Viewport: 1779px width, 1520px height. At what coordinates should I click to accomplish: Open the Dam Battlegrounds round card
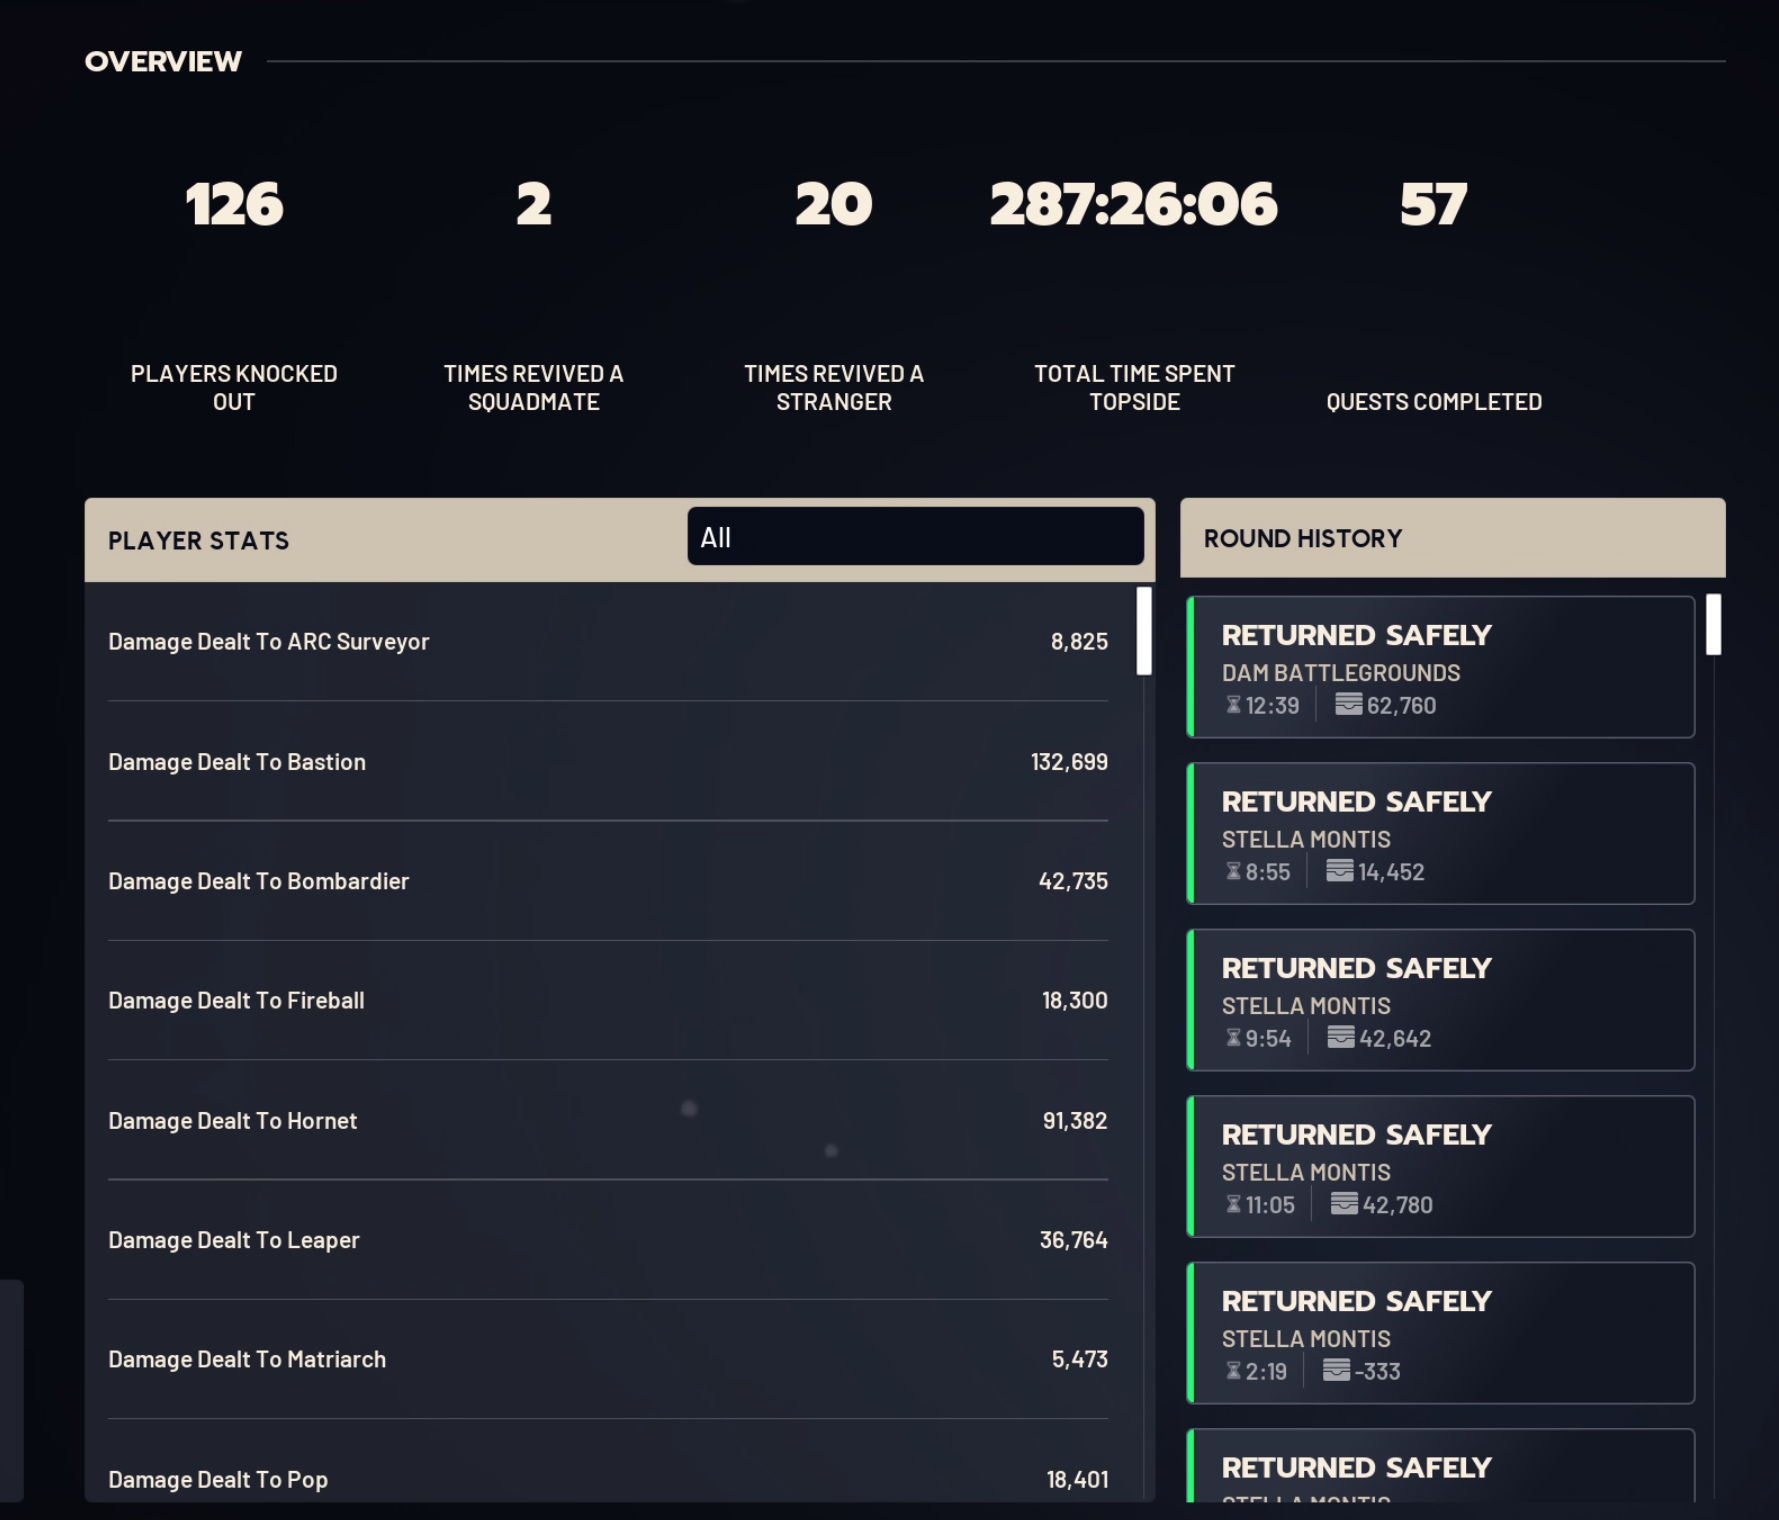(x=1440, y=667)
